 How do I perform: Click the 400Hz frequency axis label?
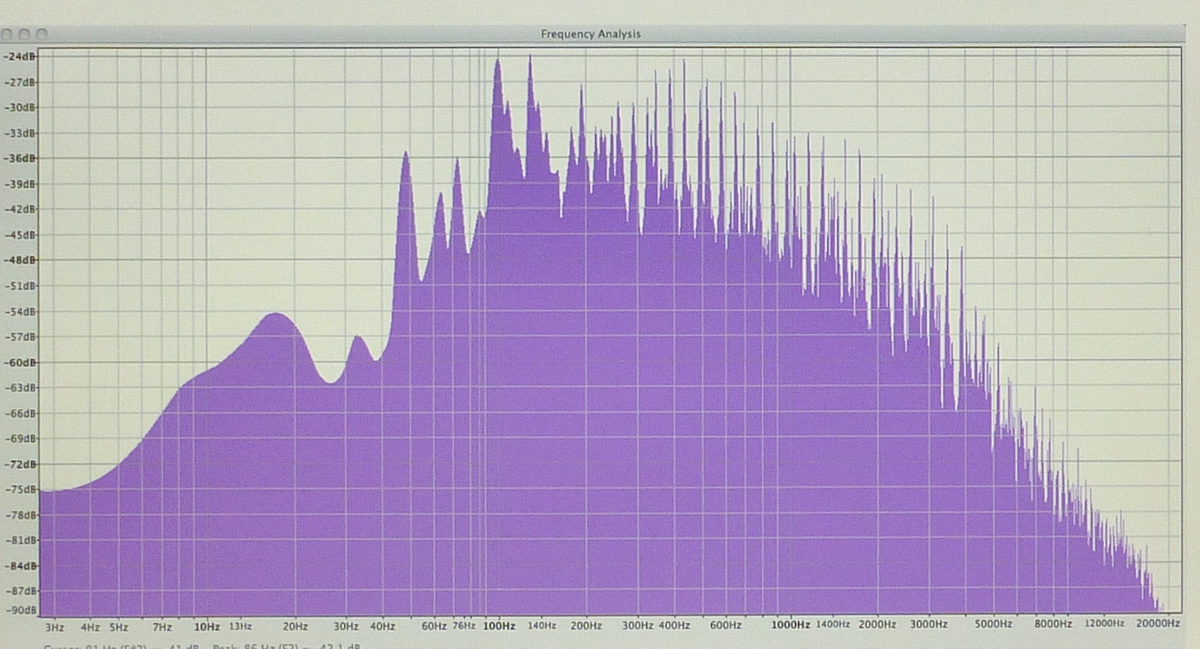coord(674,626)
